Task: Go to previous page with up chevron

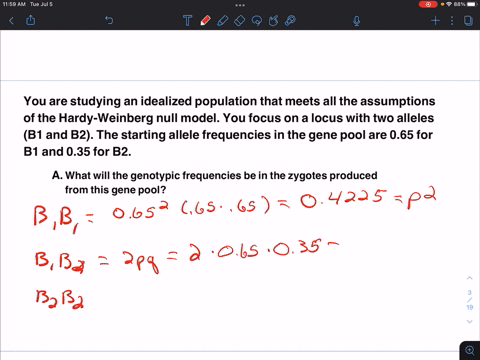Action: click(x=469, y=278)
